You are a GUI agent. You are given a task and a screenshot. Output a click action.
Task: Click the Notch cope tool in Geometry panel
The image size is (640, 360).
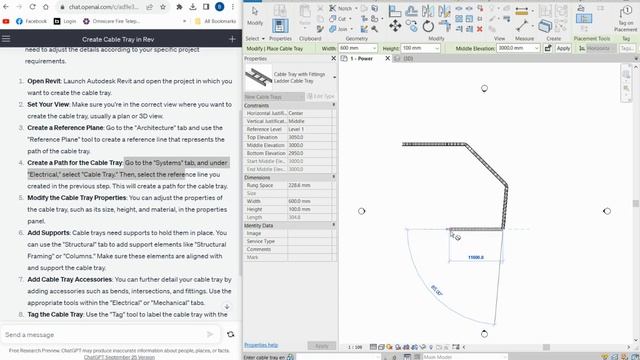pos(341,8)
